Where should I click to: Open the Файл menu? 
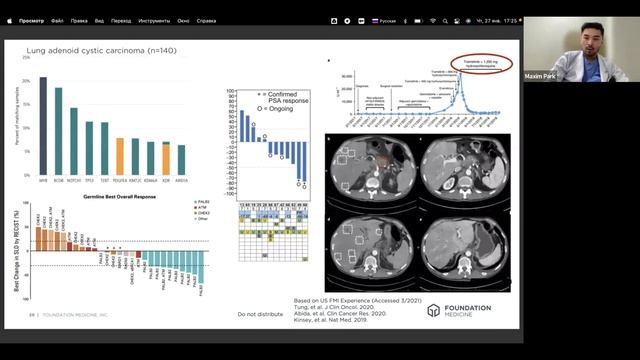(x=57, y=21)
